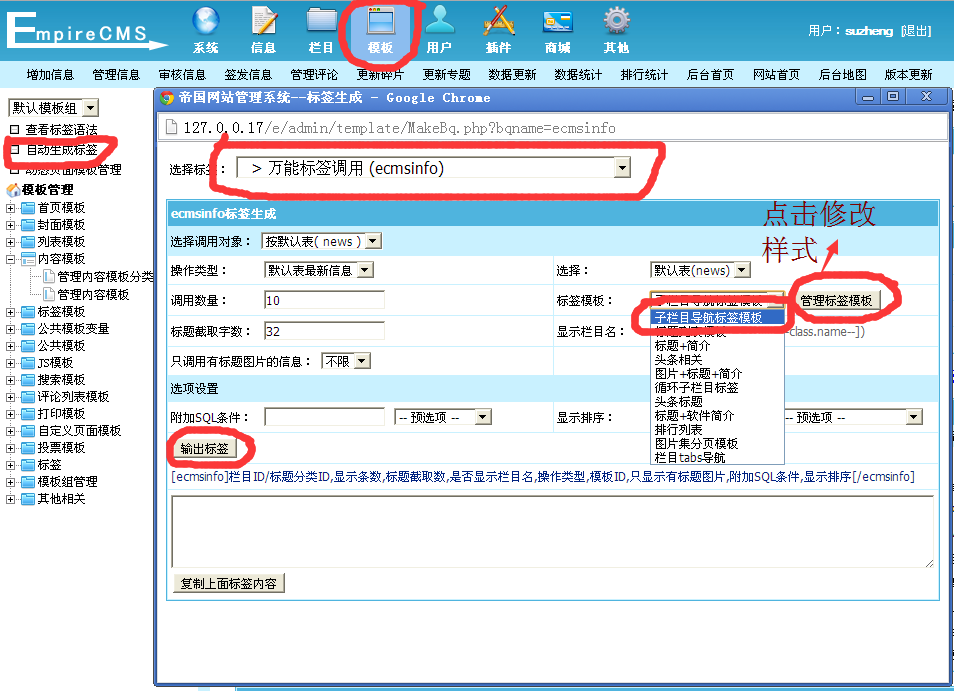The width and height of the screenshot is (954, 691).
Task: Open the 默认模板组 dropdown
Action: (54, 108)
